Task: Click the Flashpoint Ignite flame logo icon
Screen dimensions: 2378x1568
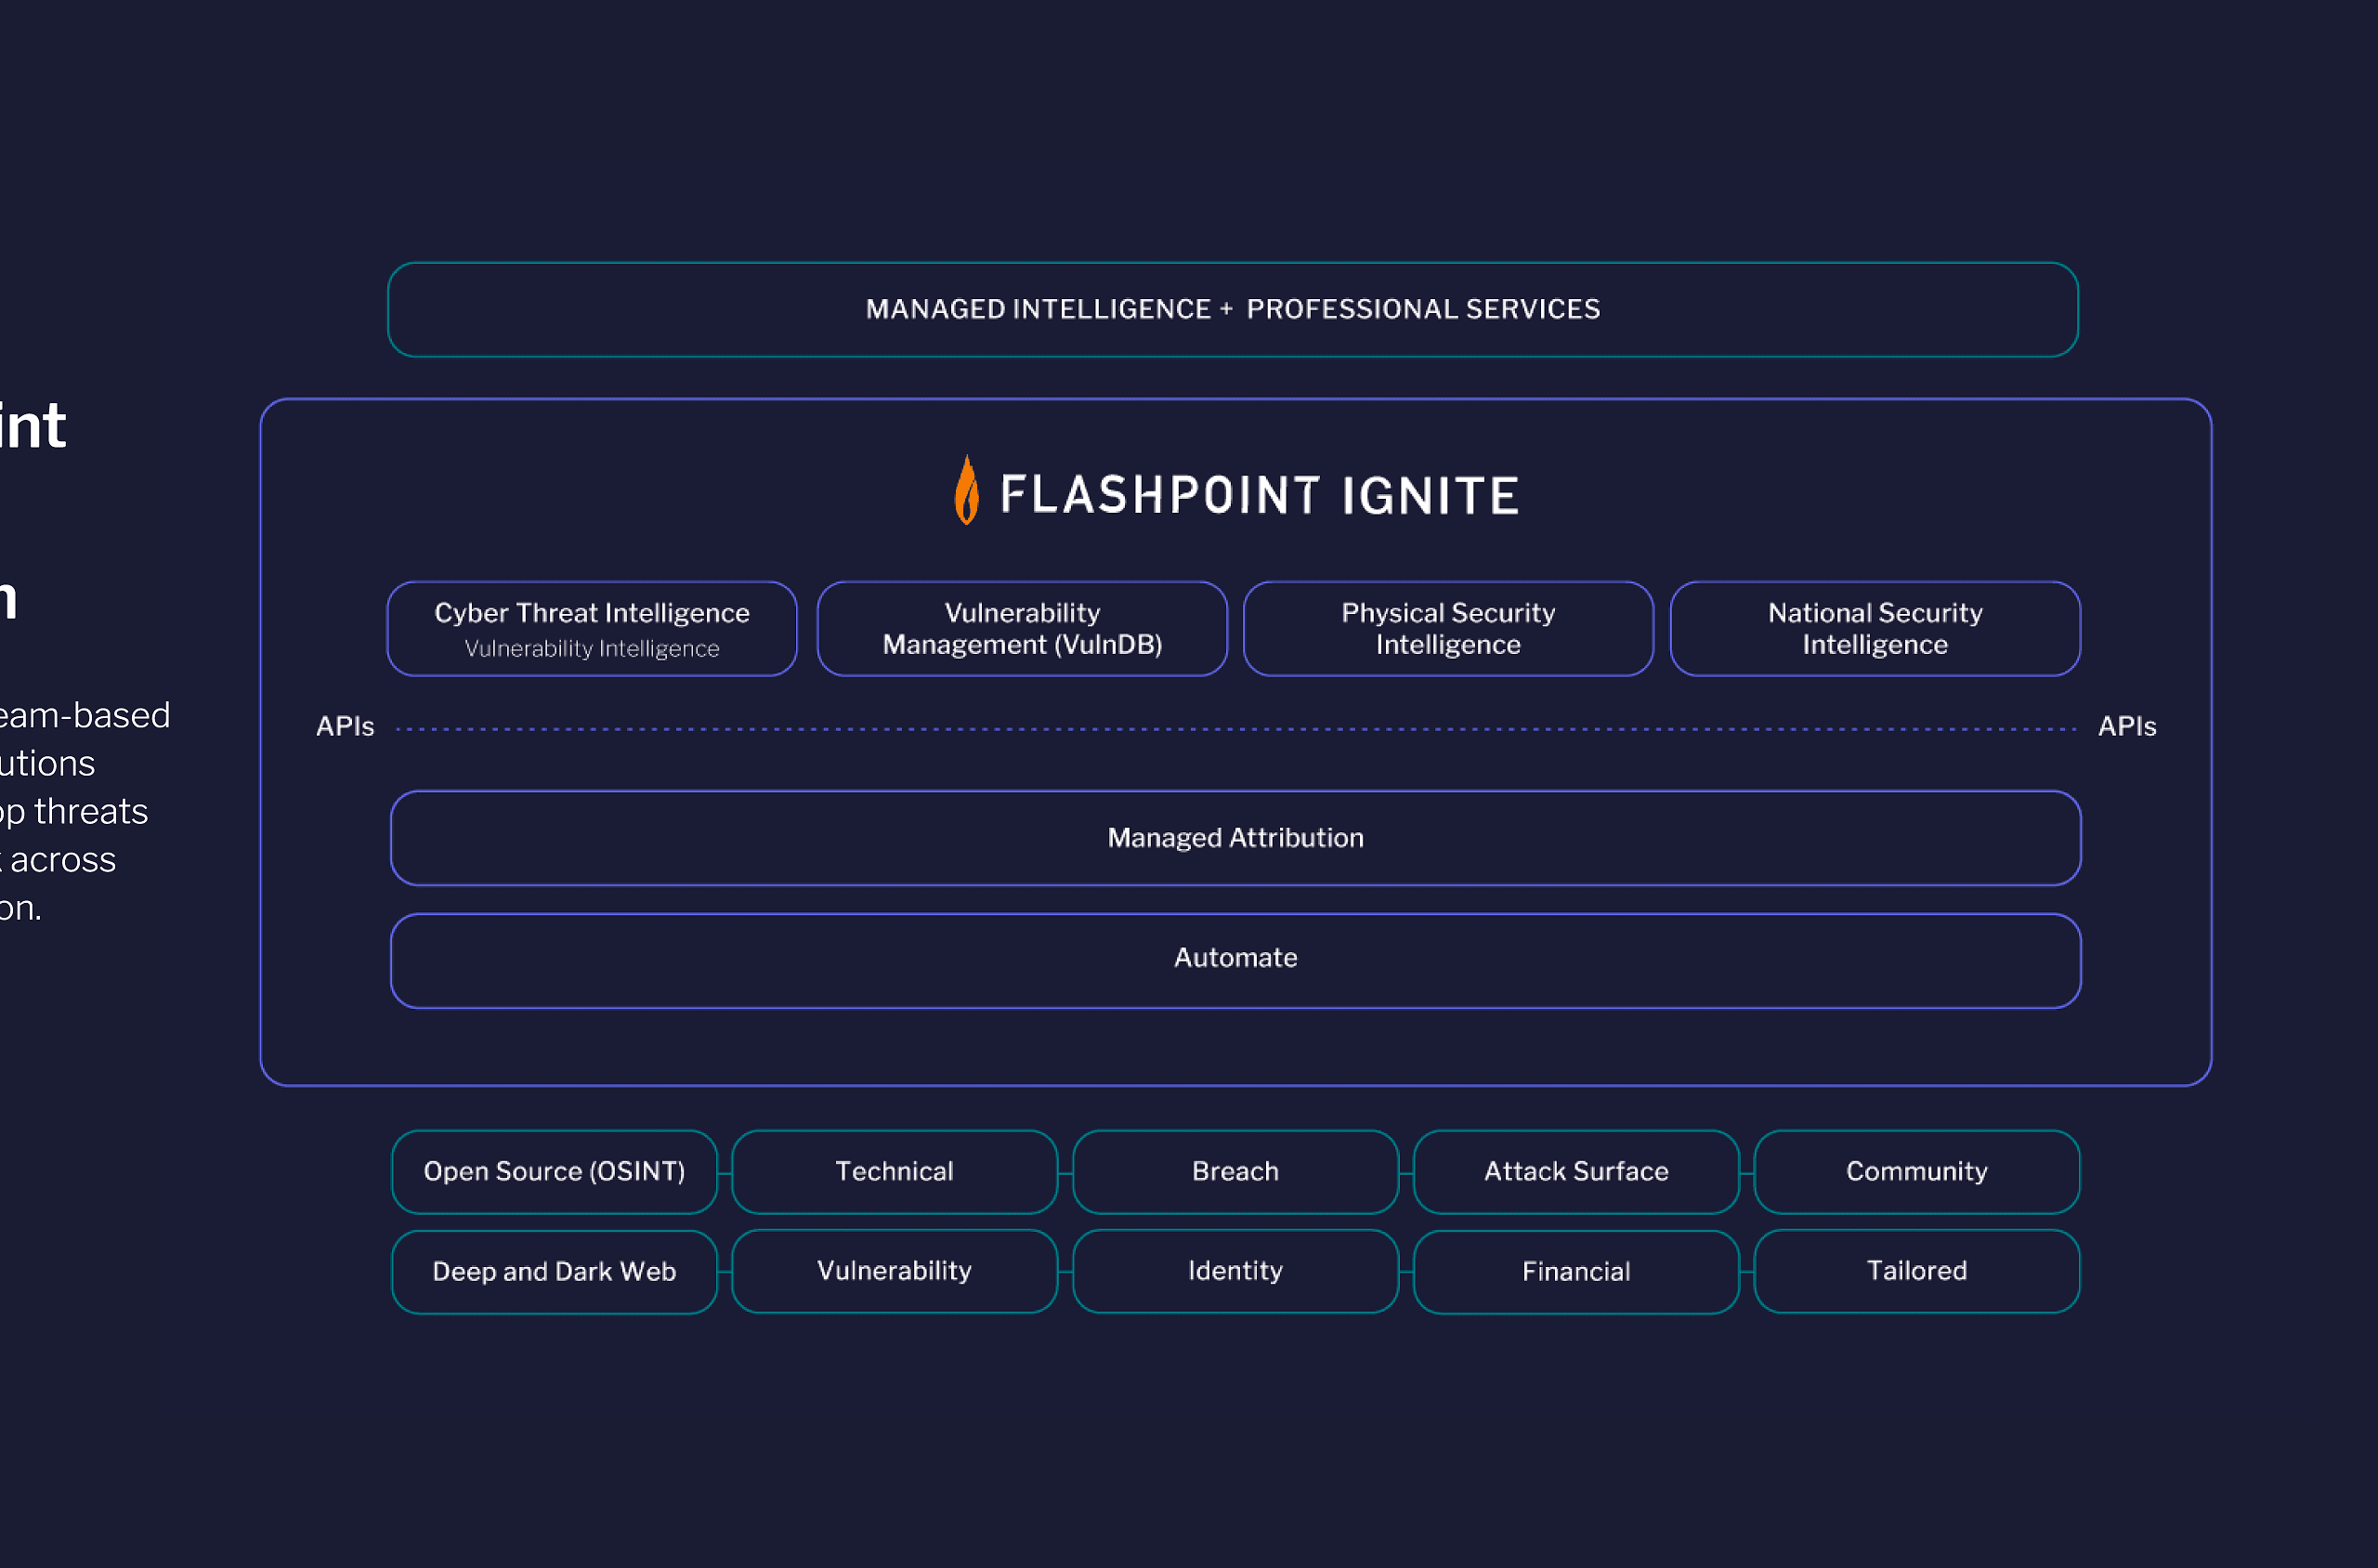Action: coord(966,491)
